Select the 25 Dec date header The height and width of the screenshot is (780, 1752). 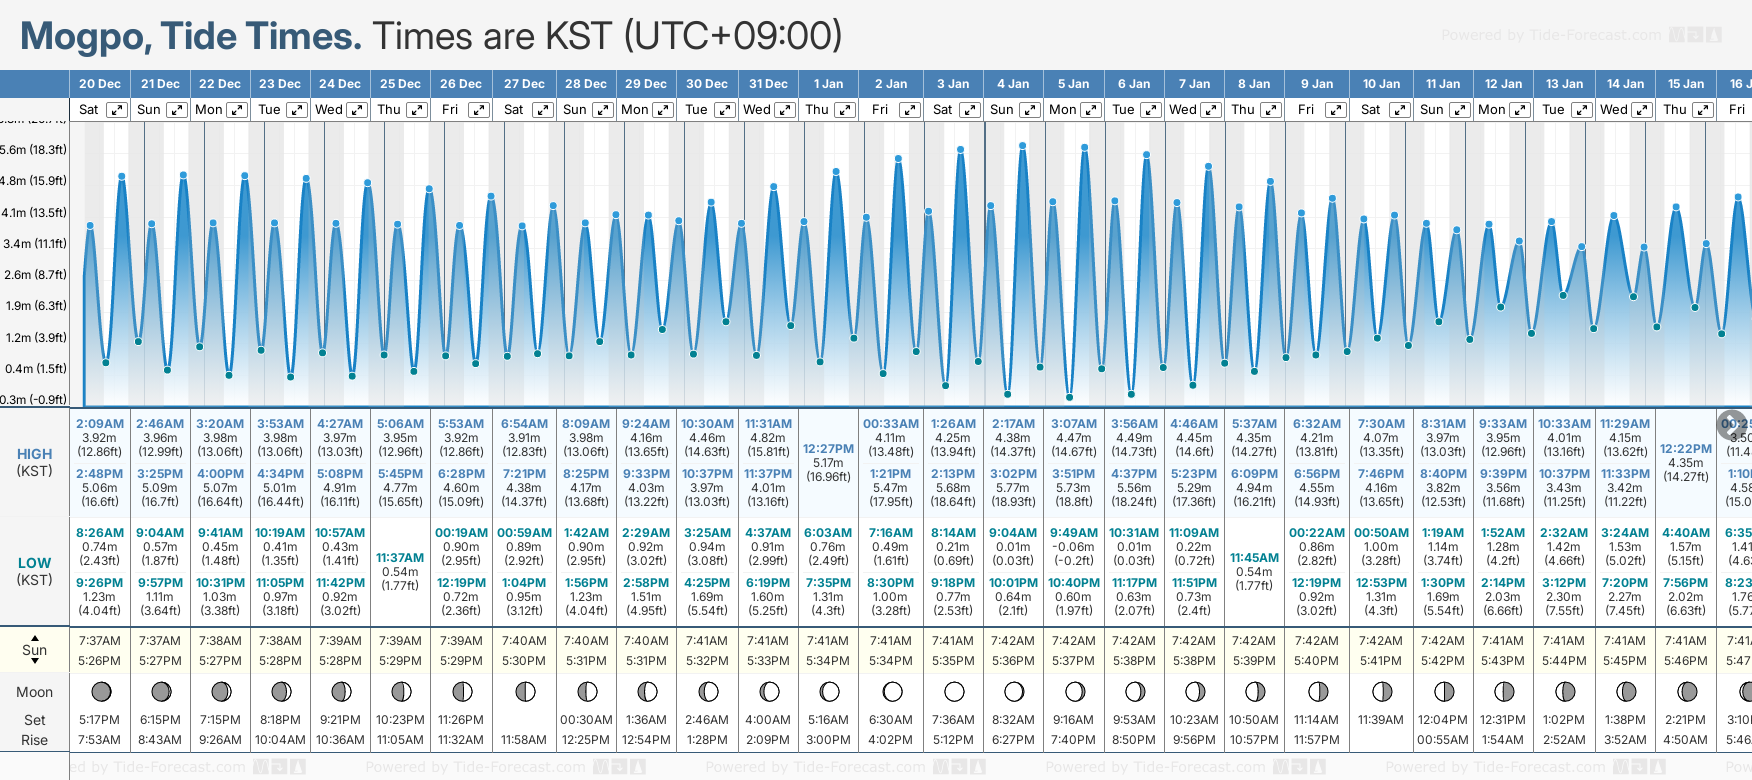400,84
